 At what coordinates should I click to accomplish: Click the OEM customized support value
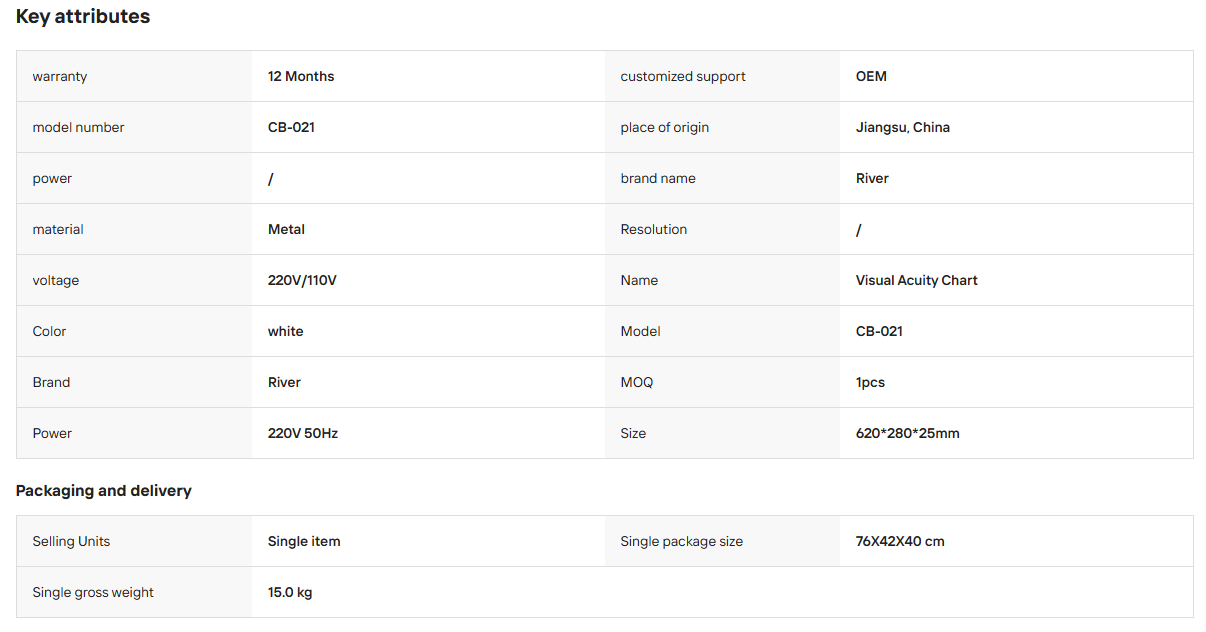871,77
